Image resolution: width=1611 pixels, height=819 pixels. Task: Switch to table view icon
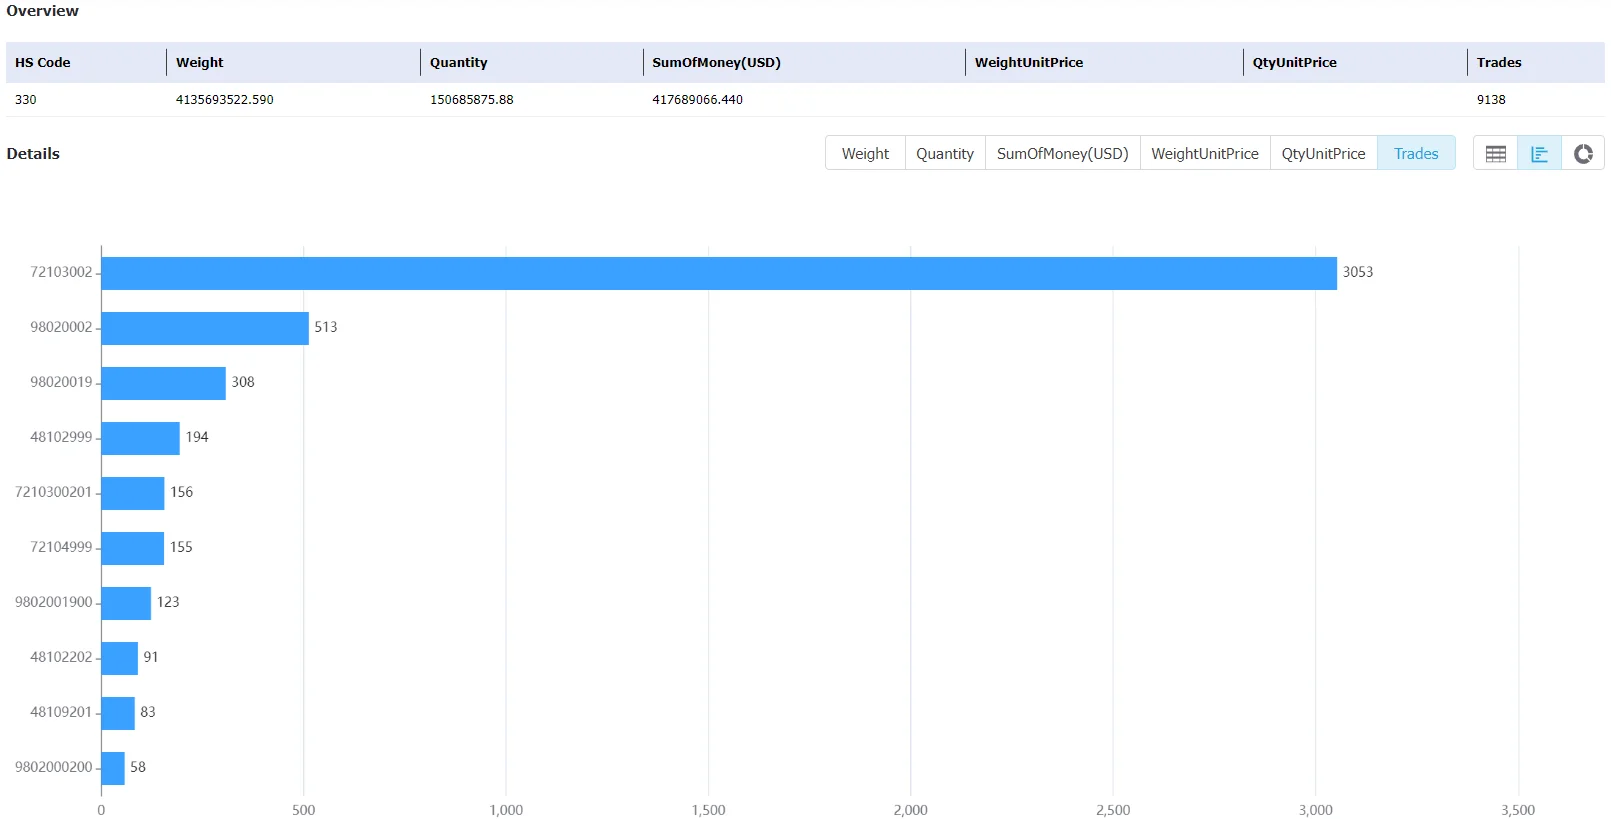pyautogui.click(x=1495, y=154)
